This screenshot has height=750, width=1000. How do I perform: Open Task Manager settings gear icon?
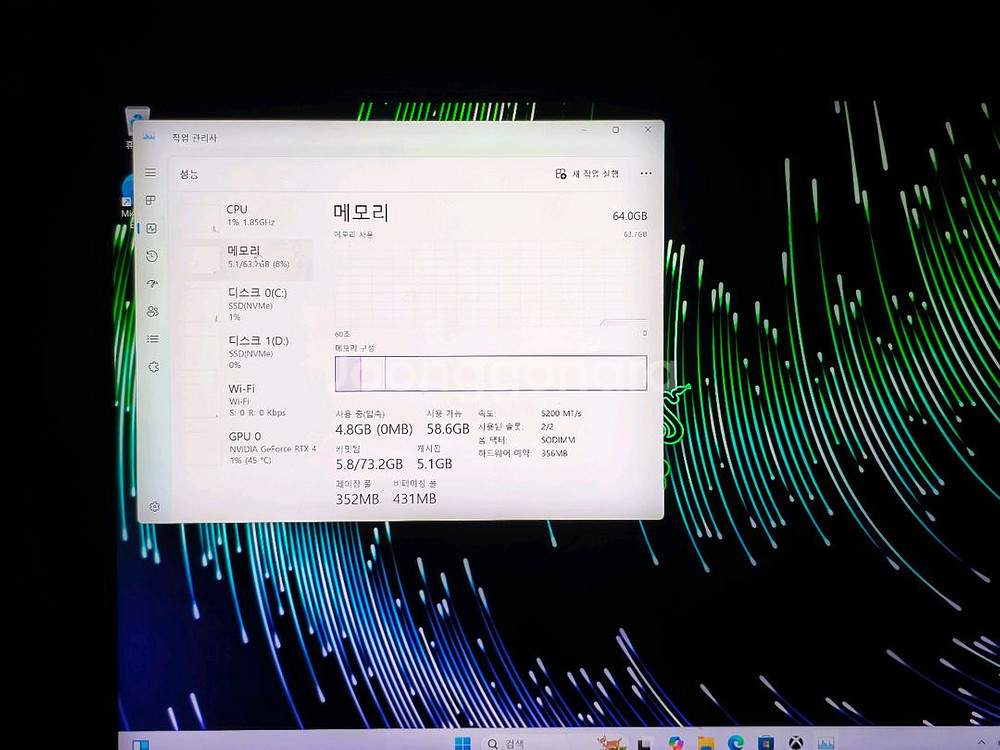[x=154, y=506]
